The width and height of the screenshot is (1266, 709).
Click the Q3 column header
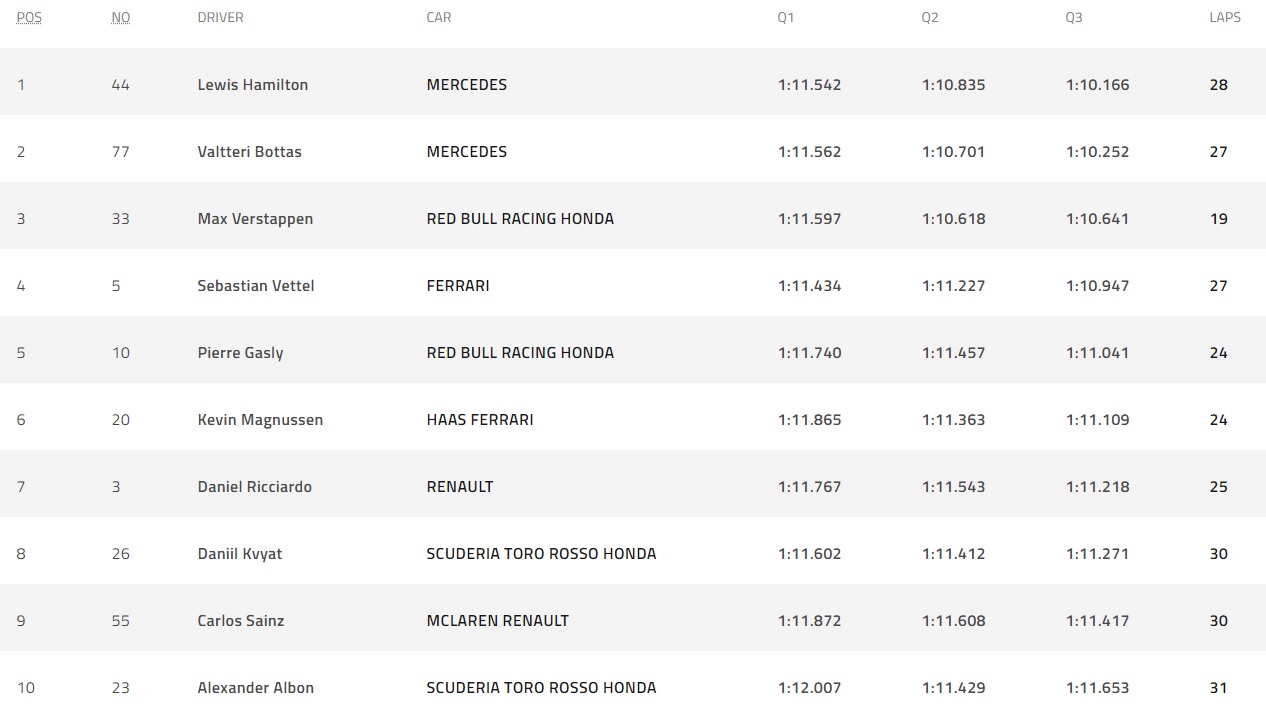(x=1074, y=18)
